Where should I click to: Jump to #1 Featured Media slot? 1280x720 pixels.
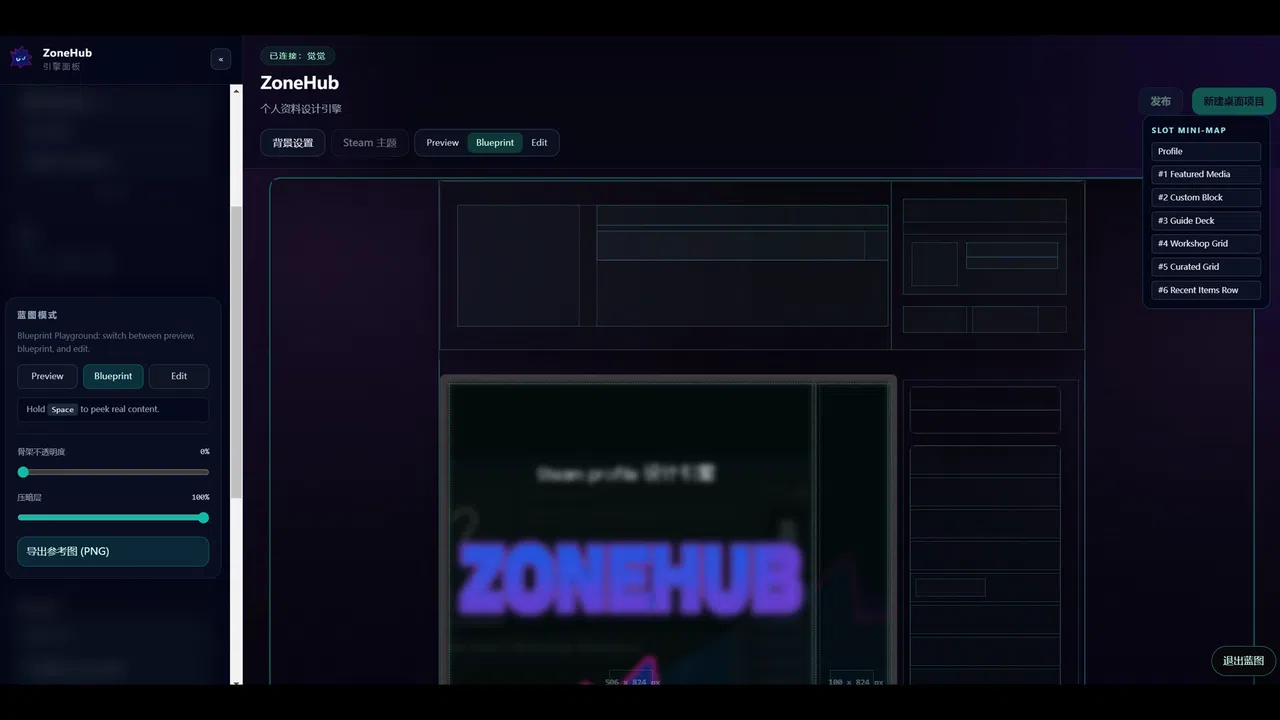pyautogui.click(x=1206, y=174)
